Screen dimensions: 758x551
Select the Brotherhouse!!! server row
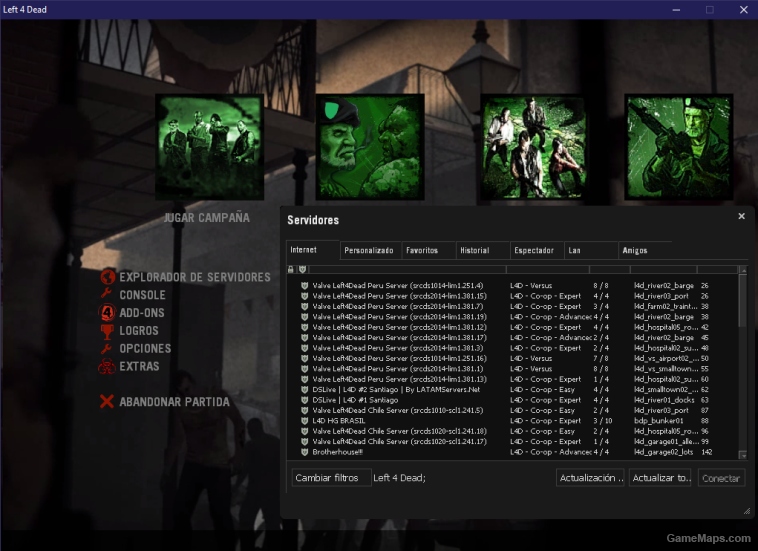tap(512, 452)
